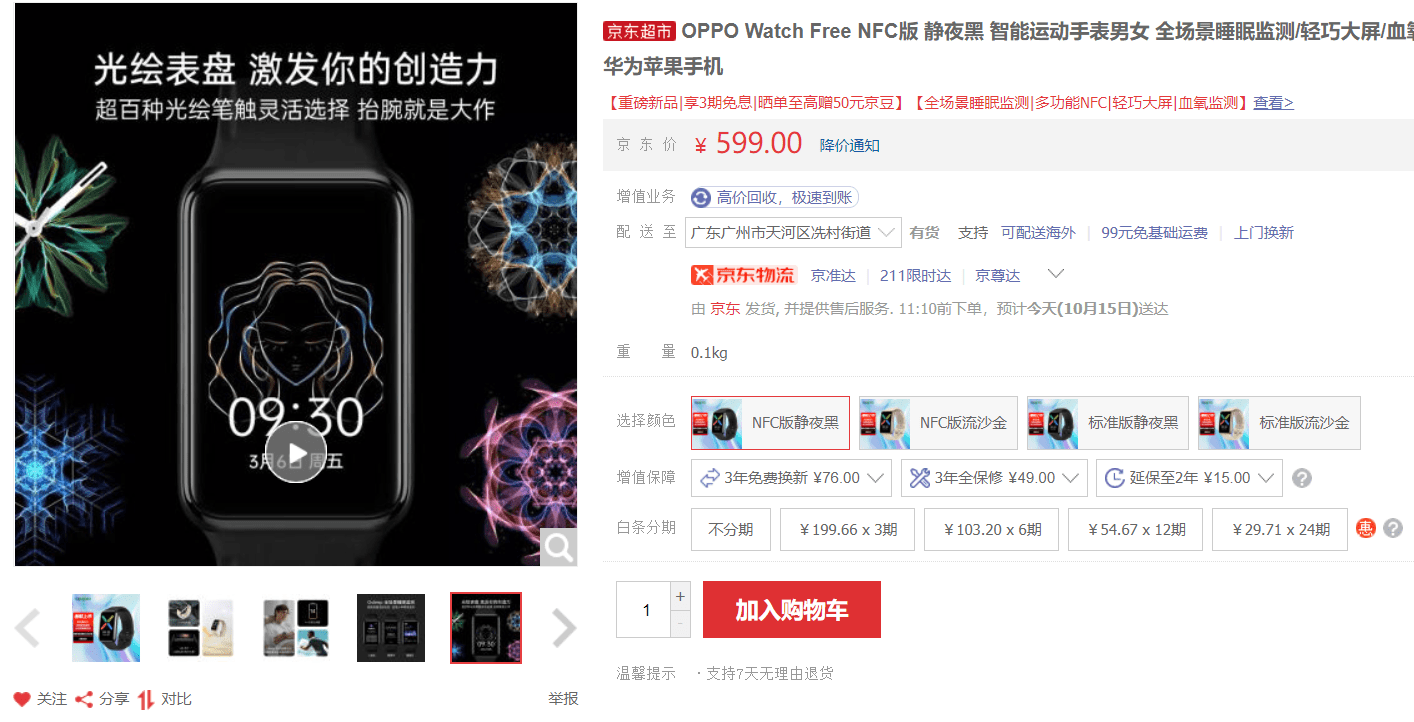Click the magnifier zoom icon on image
The height and width of the screenshot is (722, 1414).
pyautogui.click(x=558, y=547)
